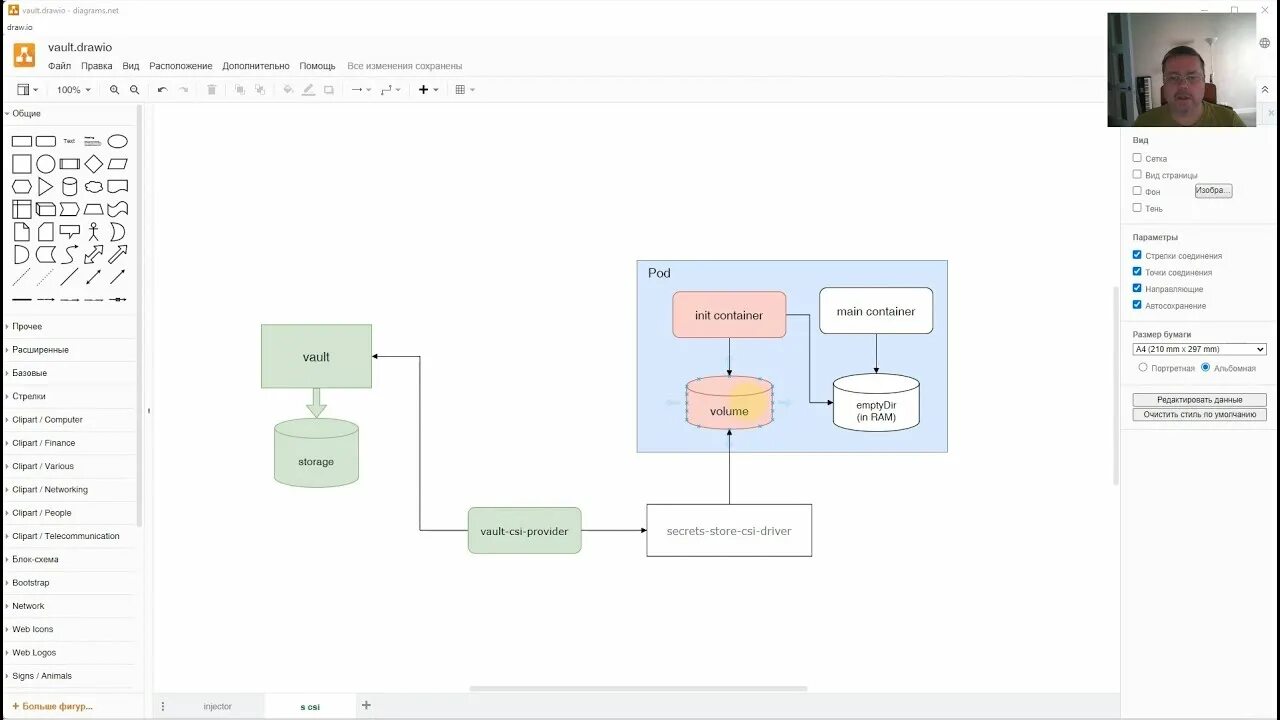Open the Расположение menu
Viewport: 1280px width, 720px height.
(181, 66)
